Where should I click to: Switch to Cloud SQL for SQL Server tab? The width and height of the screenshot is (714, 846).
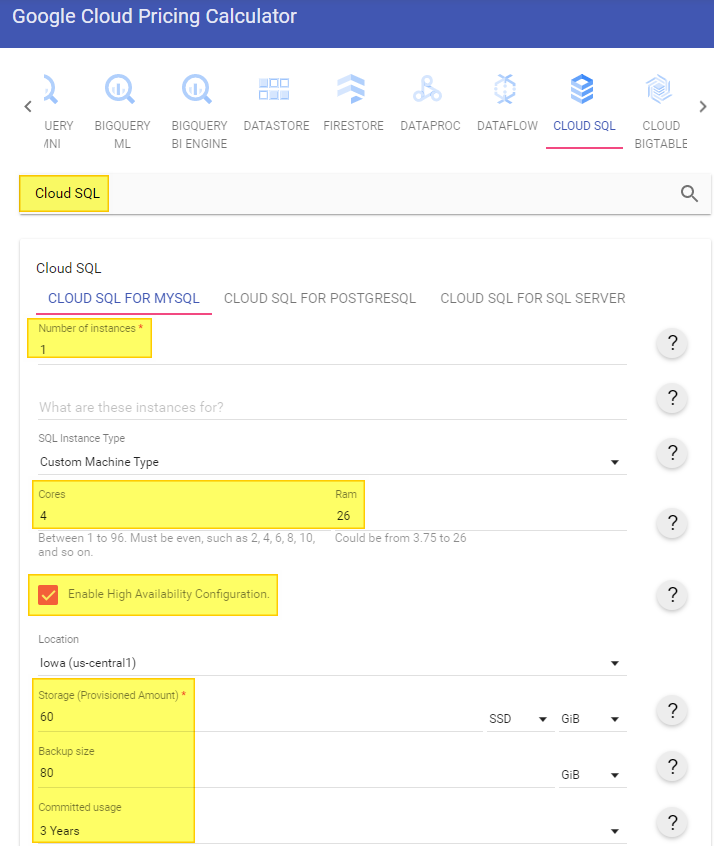coord(533,298)
